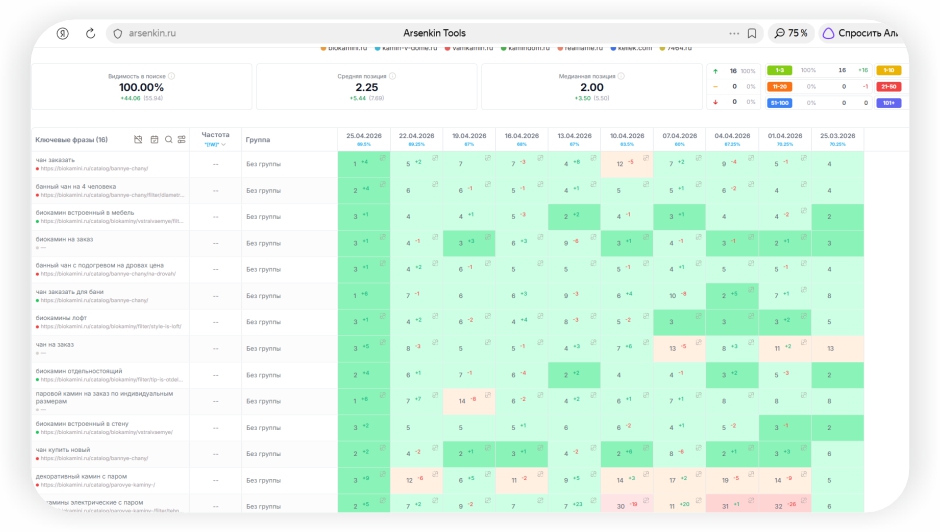The height and width of the screenshot is (532, 940).
Task: Click info icon next to Видимость в поиске
Action: (x=172, y=76)
